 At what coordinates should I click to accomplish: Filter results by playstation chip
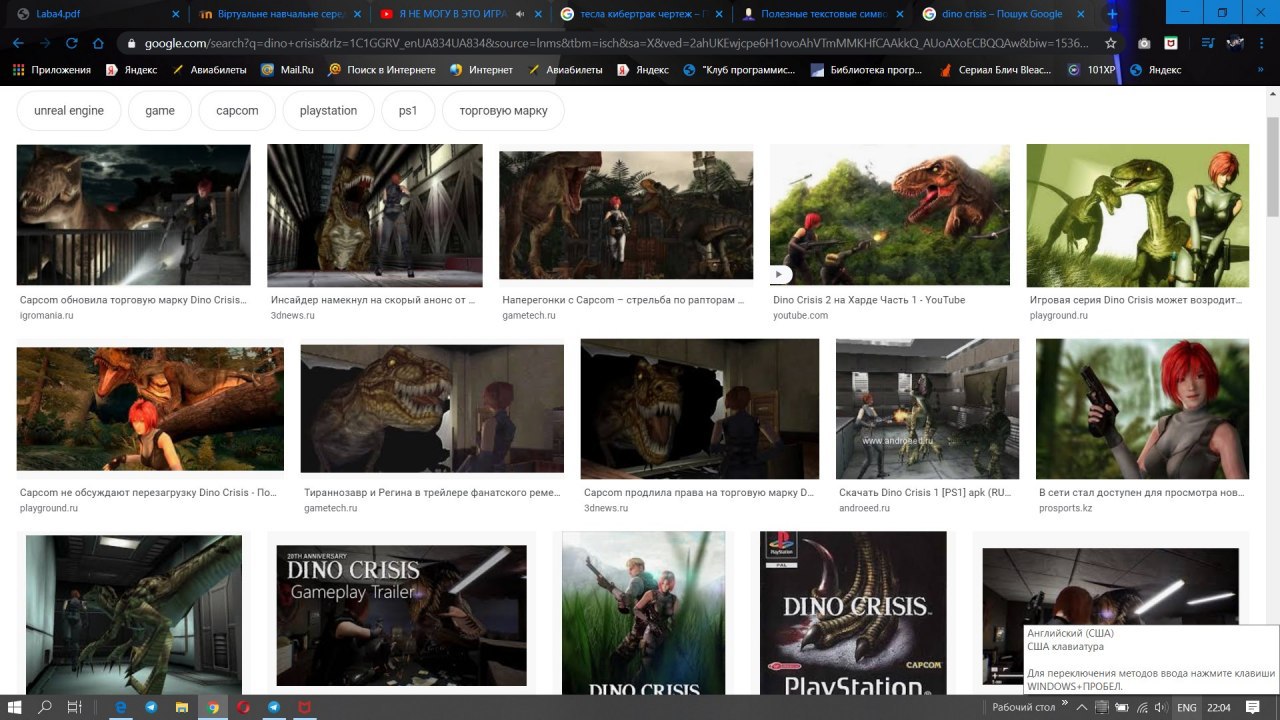(328, 111)
